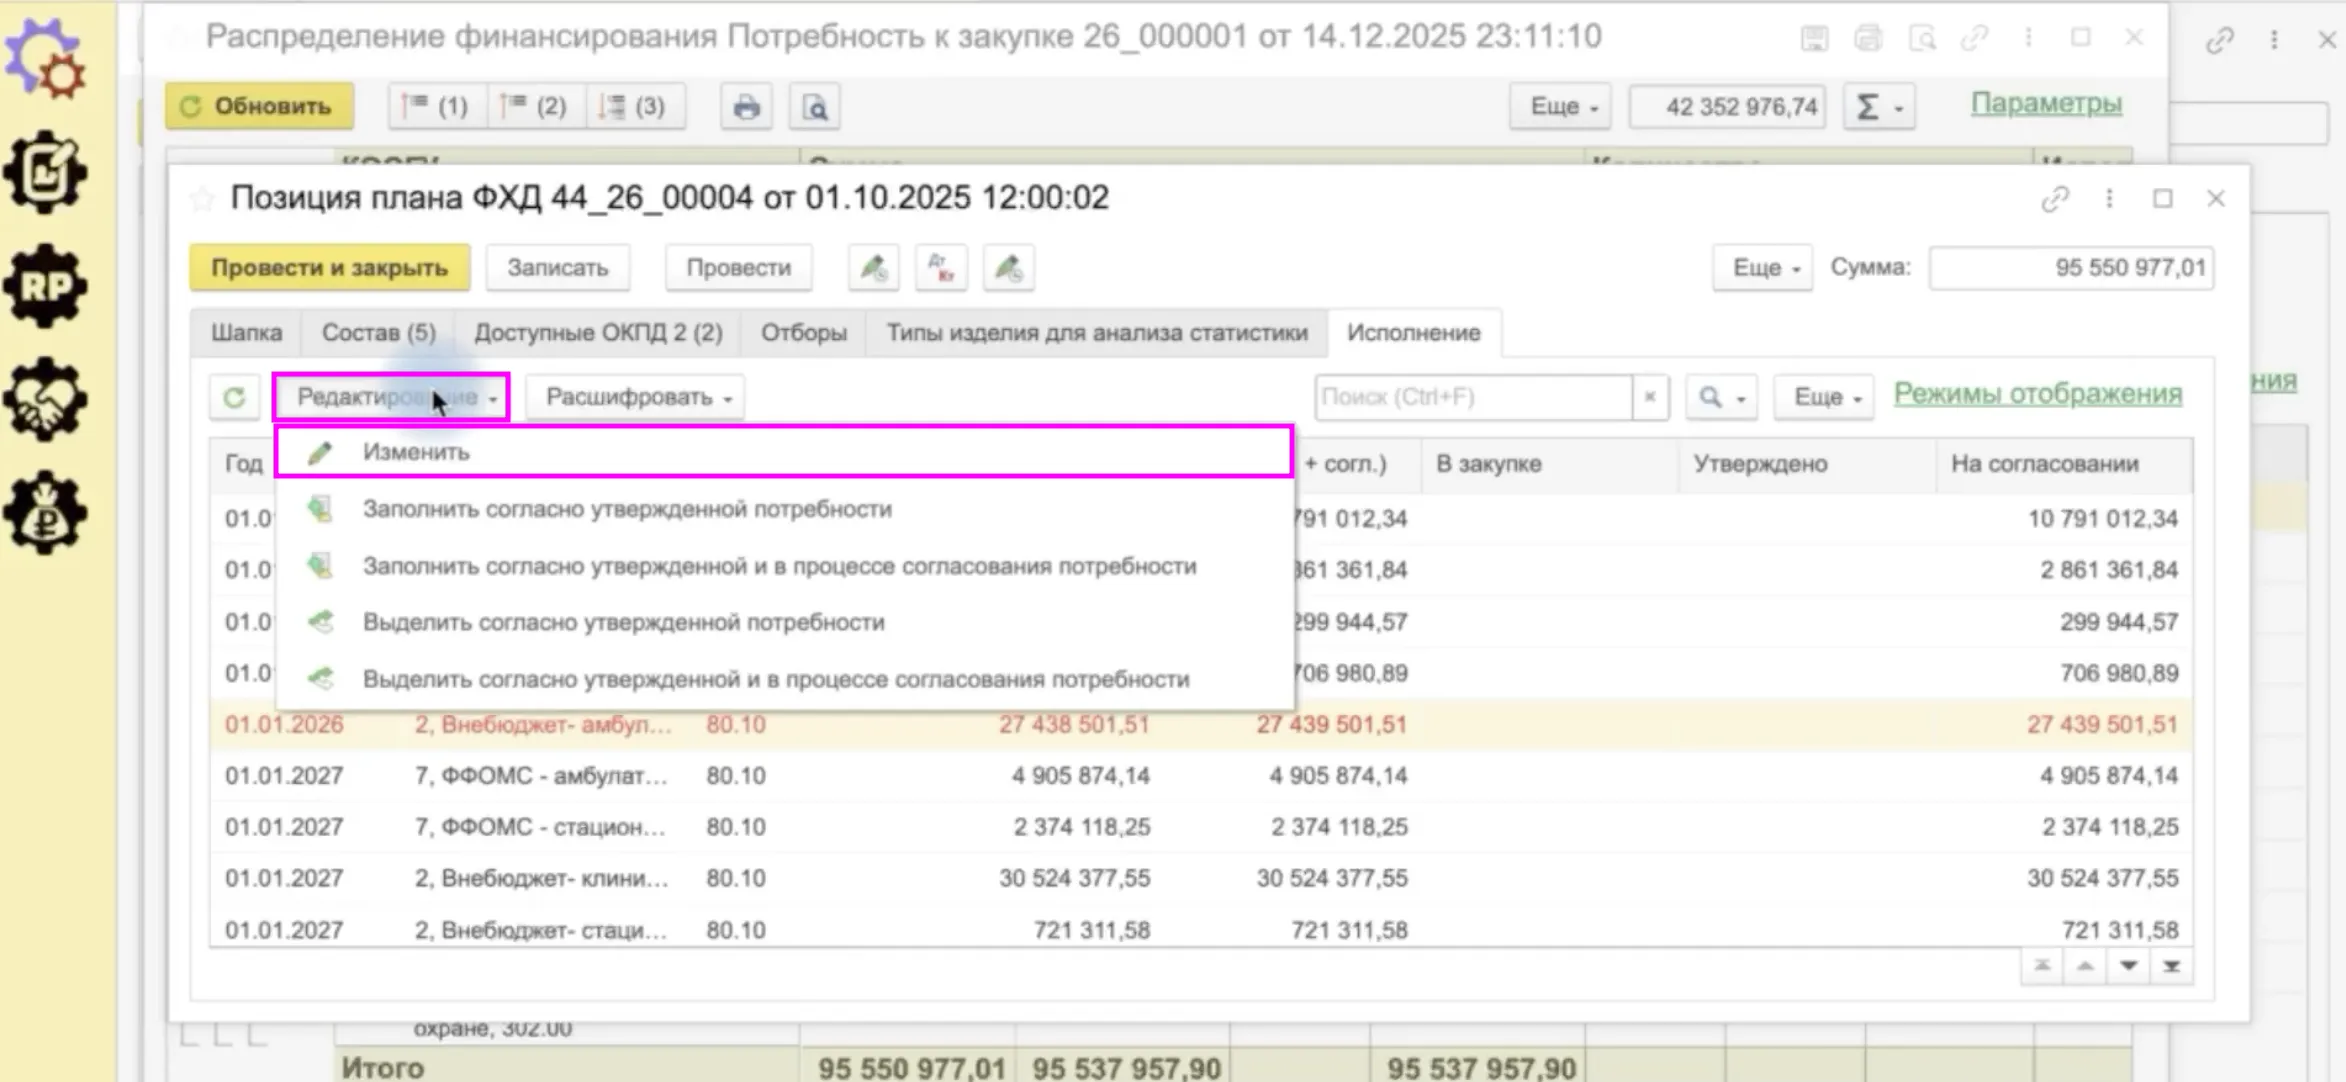Open the settings gears sidebar icon

click(45, 60)
